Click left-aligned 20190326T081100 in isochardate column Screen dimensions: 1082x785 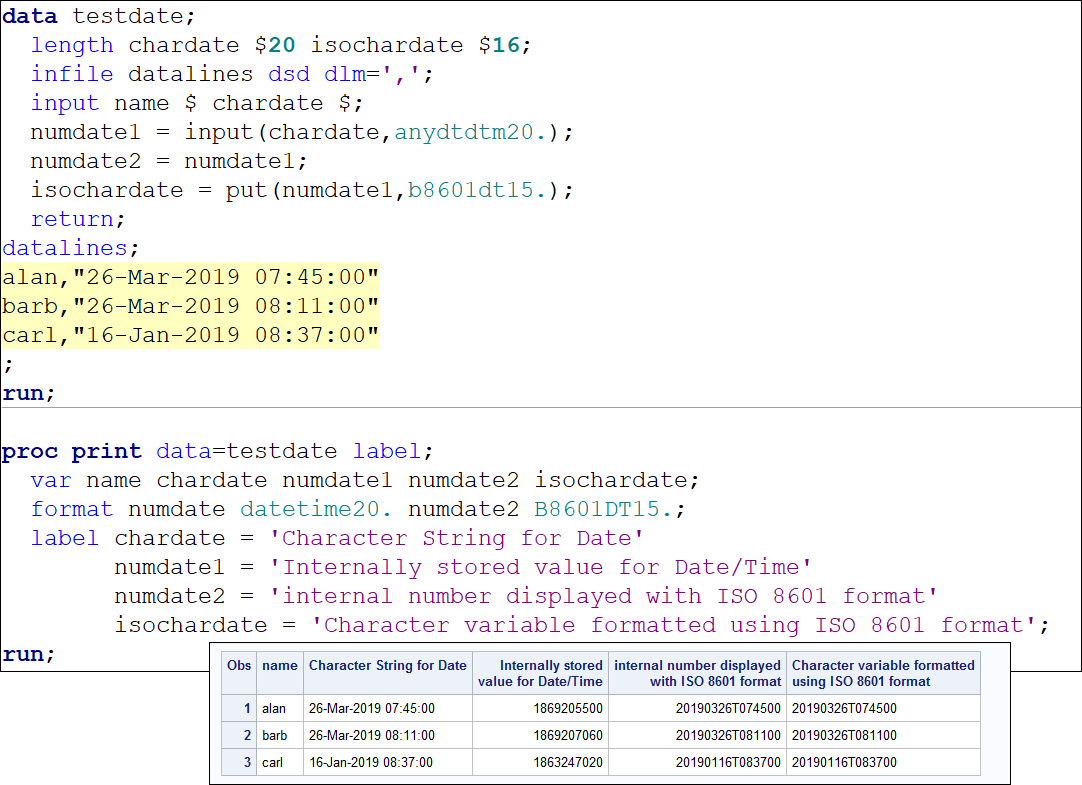845,735
